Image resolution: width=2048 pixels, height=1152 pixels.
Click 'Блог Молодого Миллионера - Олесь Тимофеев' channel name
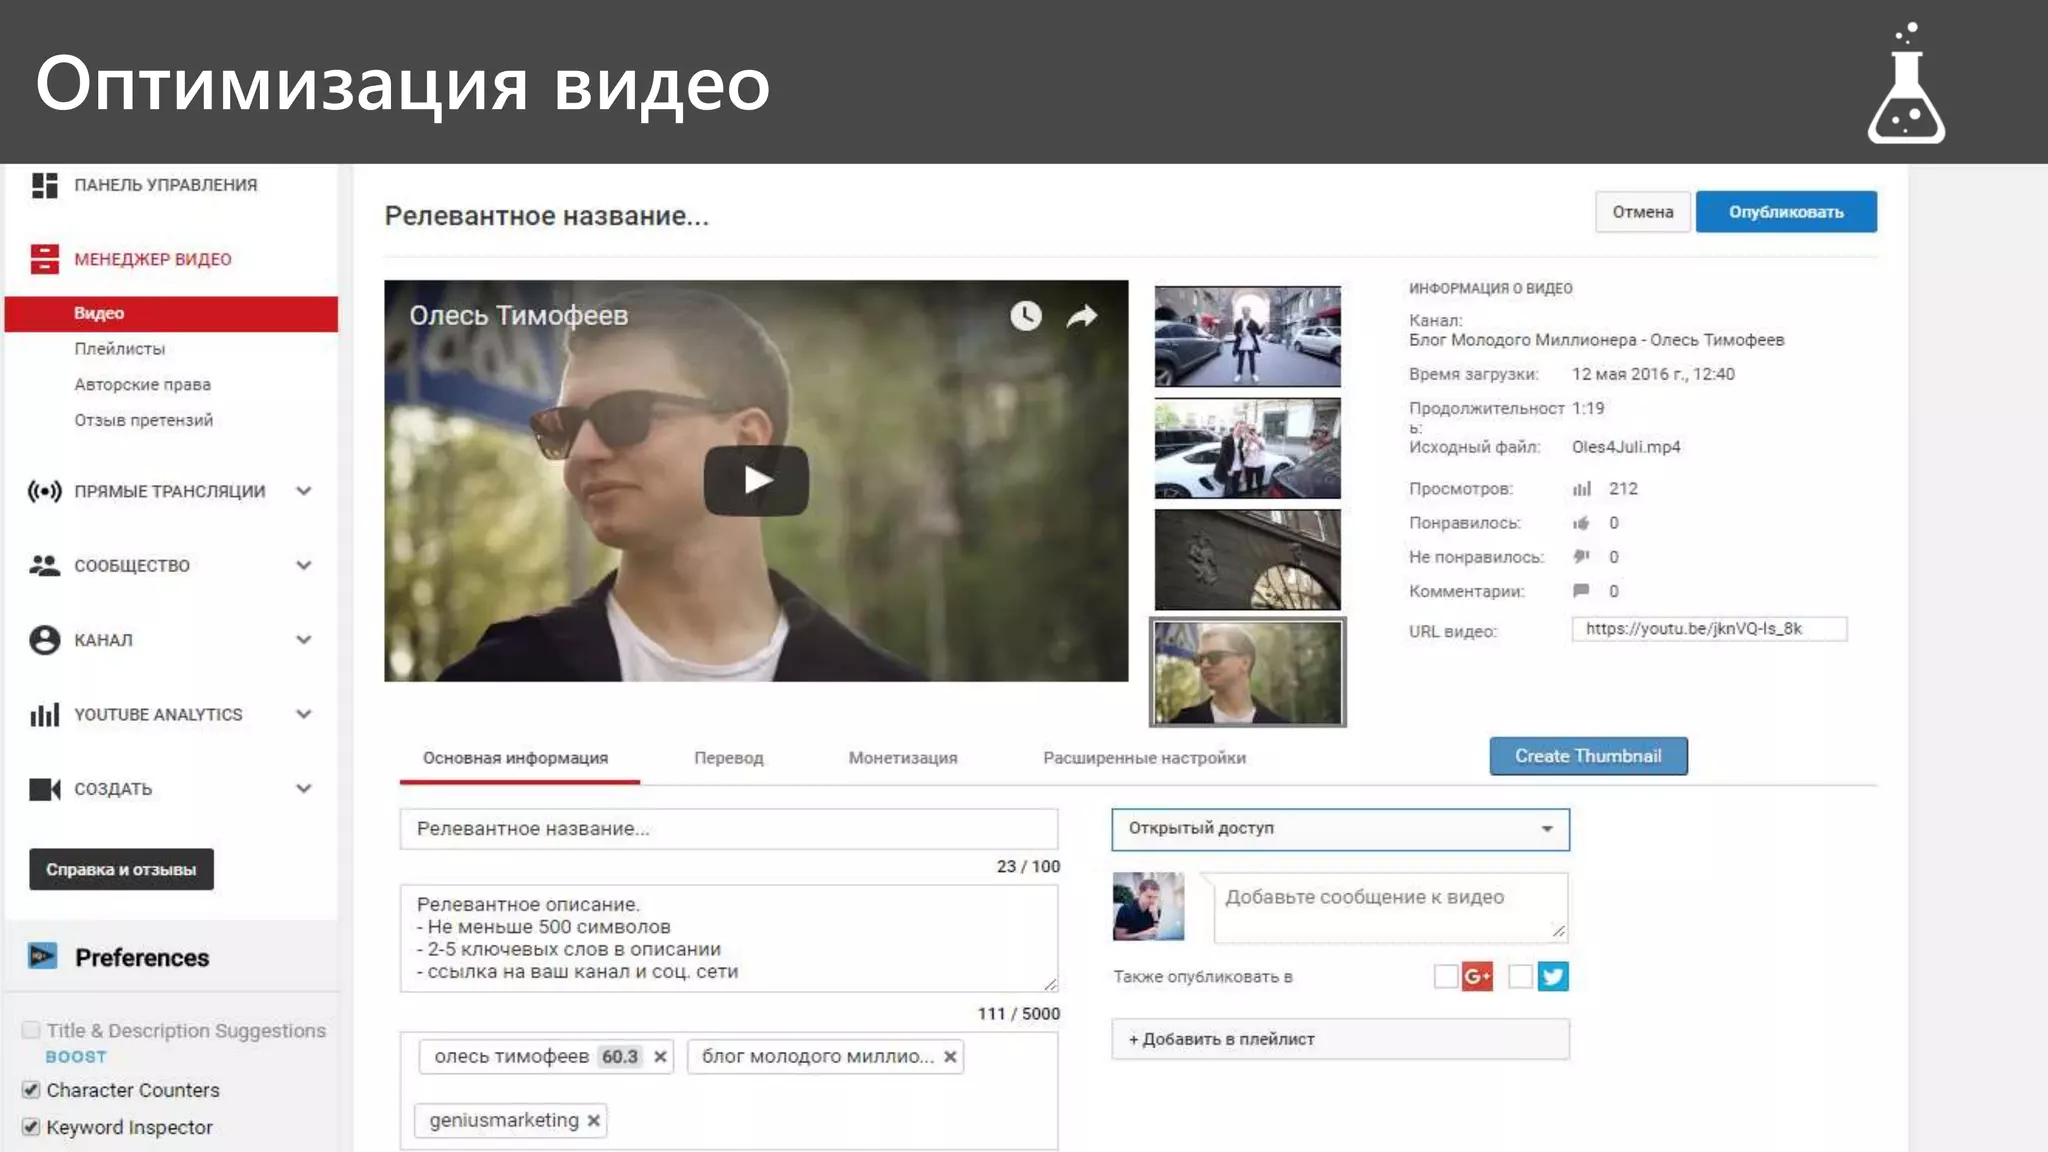point(1596,340)
